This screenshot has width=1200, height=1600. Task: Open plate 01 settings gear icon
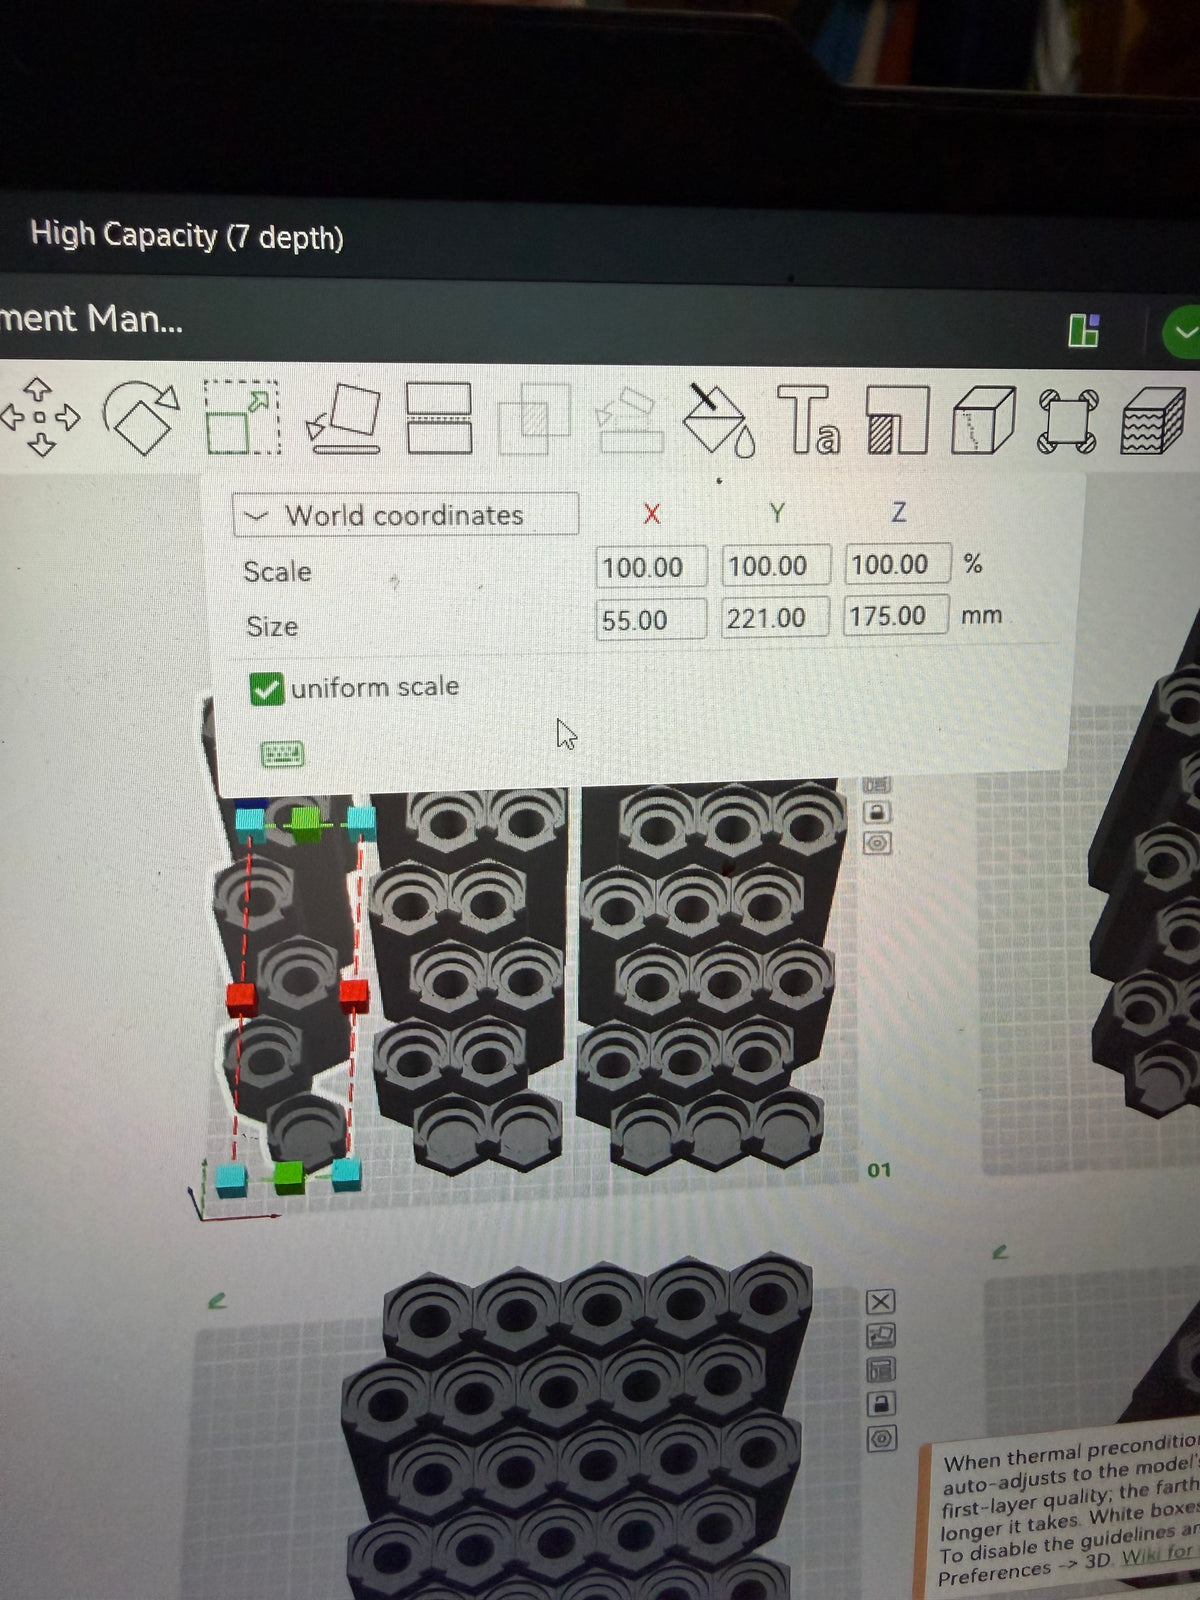coord(877,843)
